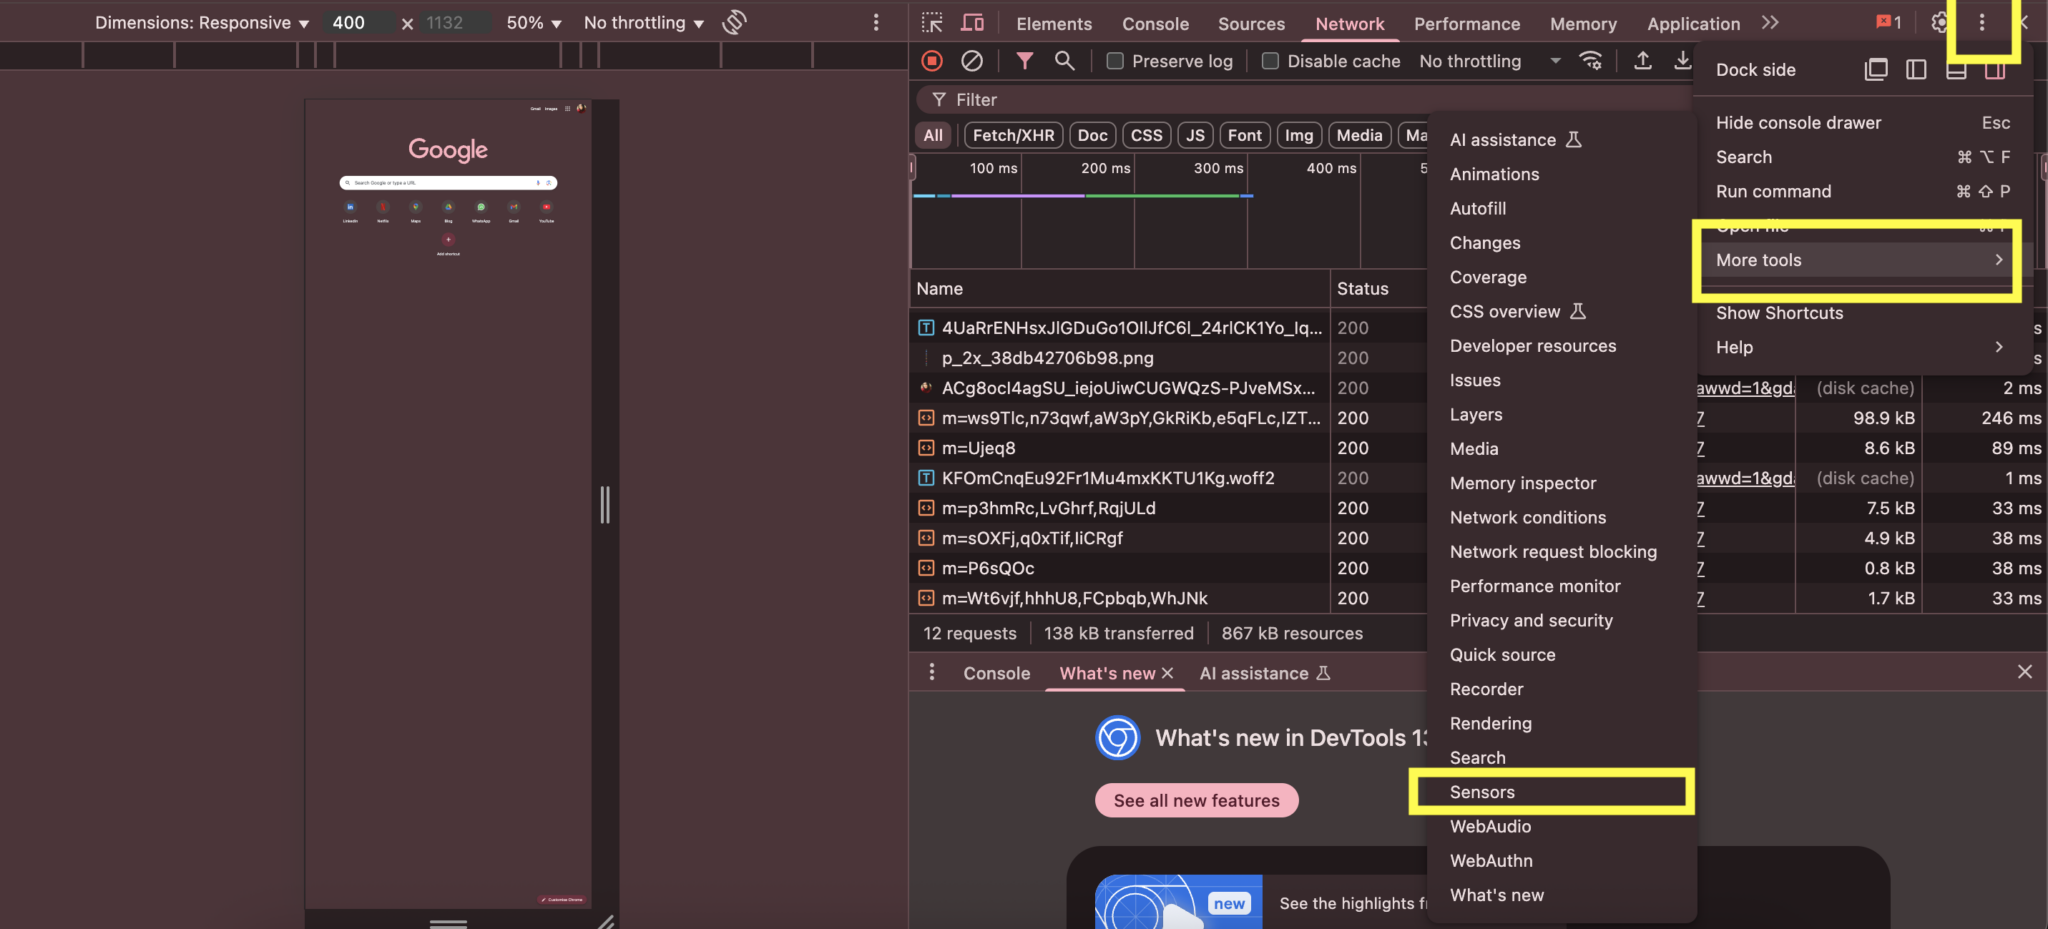Viewport: 2048px width, 929px height.
Task: Open the device zoom level dropdown
Action: coord(532,22)
